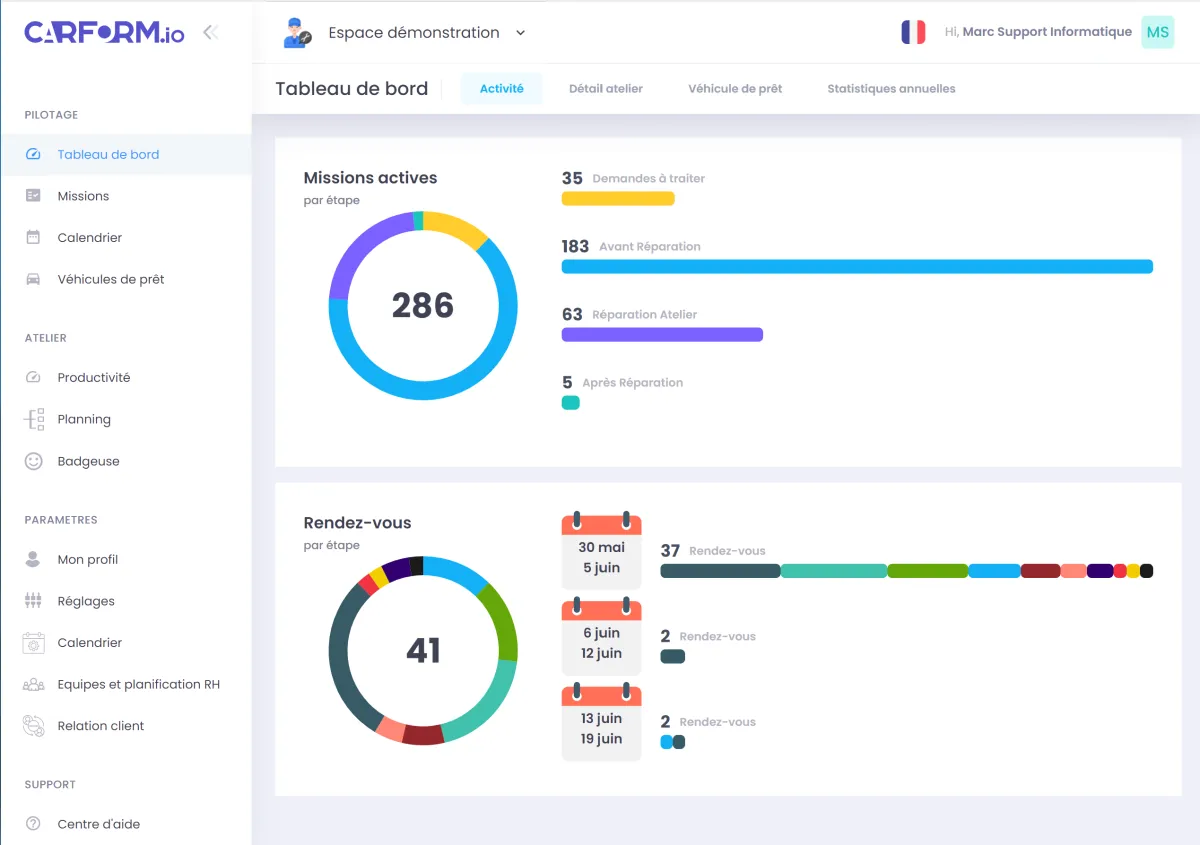The image size is (1200, 845).
Task: Open the Tableau de bord sidebar icon
Action: pyautogui.click(x=34, y=154)
